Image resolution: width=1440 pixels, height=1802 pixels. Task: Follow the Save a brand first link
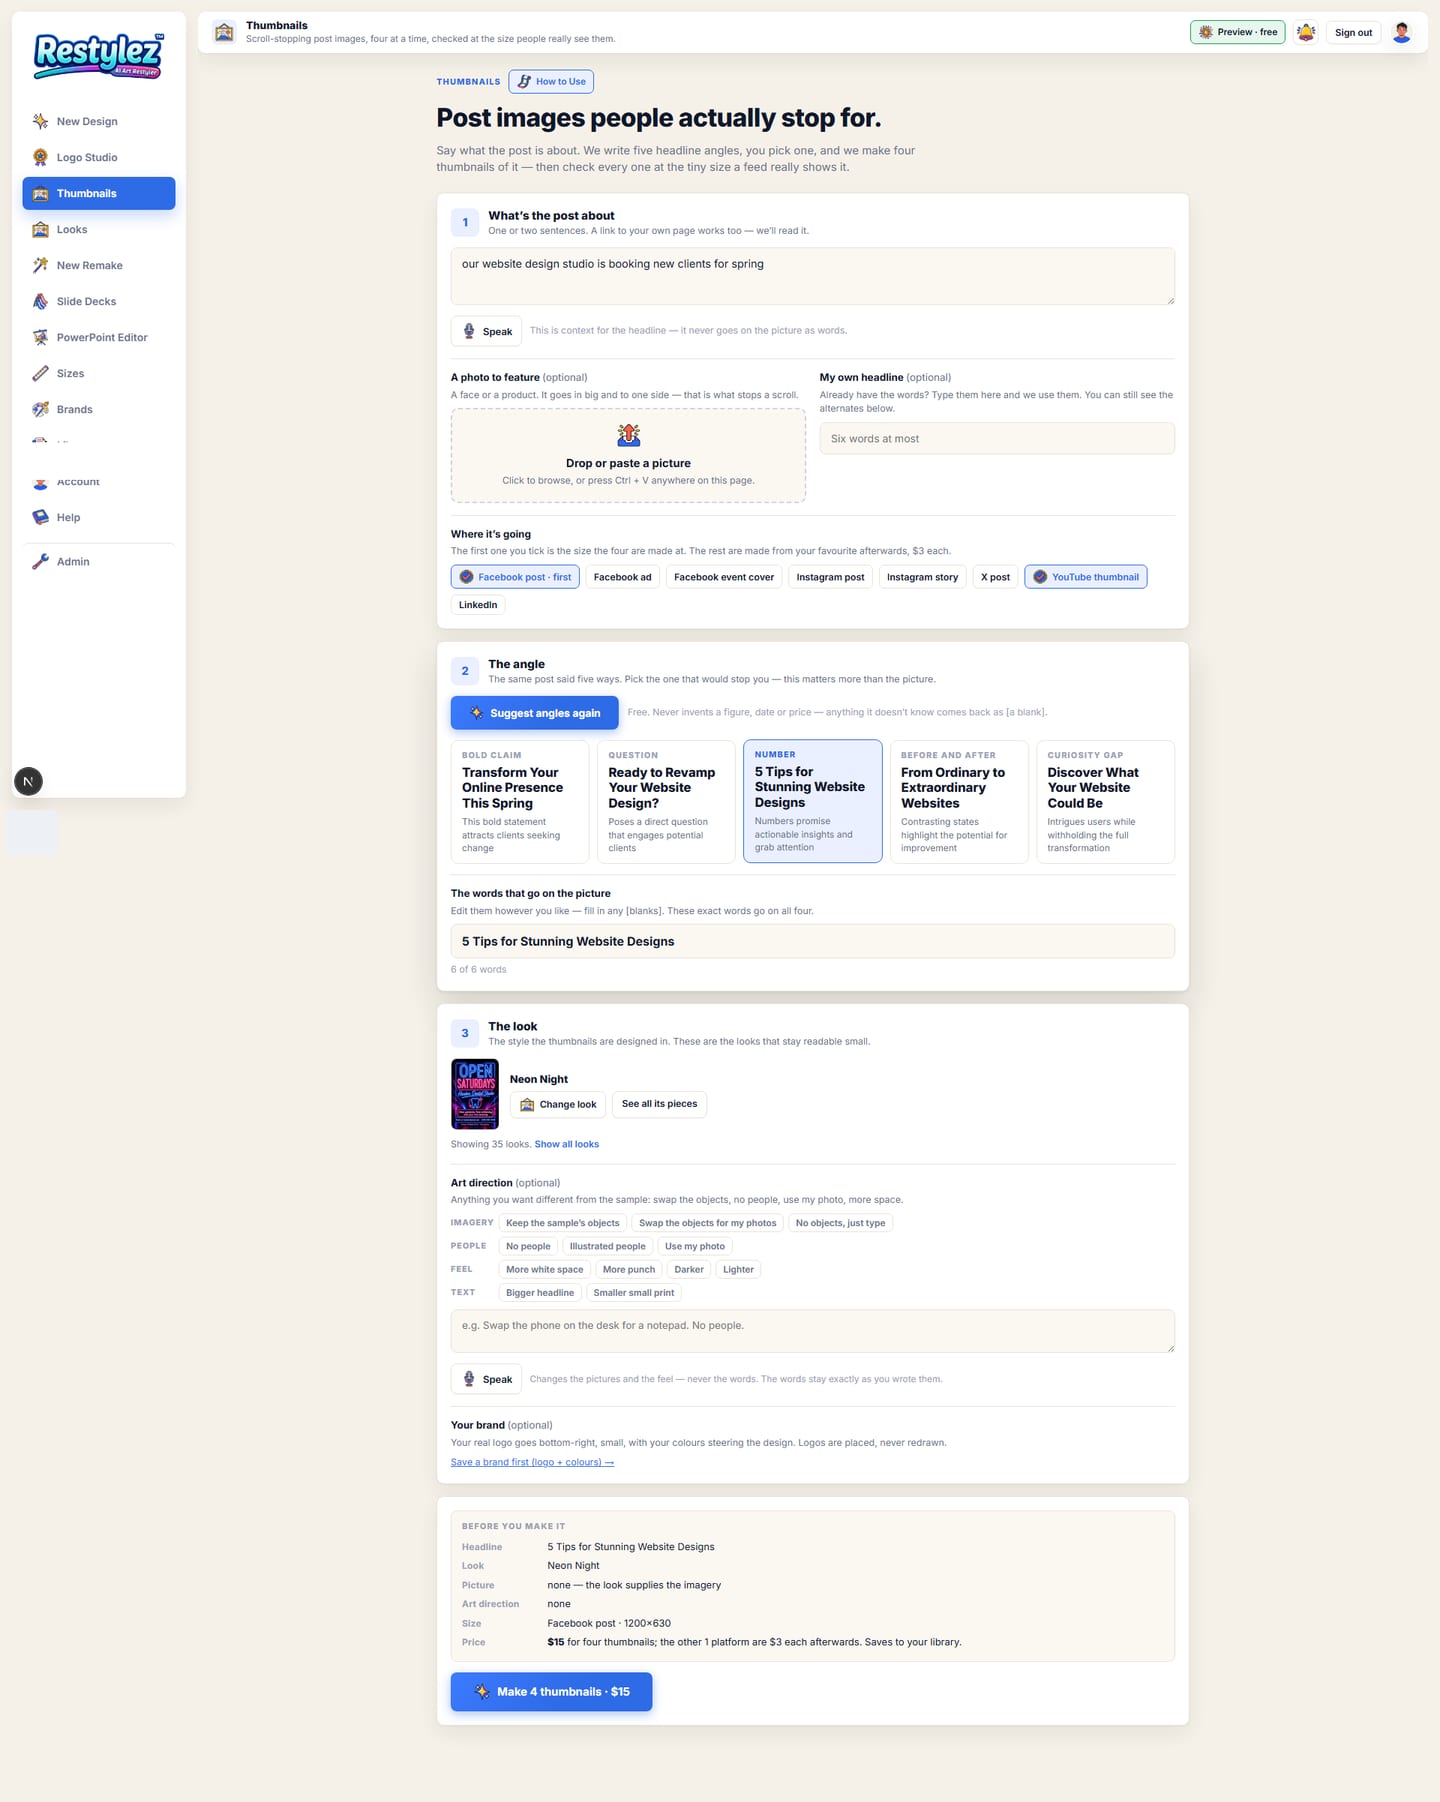pyautogui.click(x=532, y=1462)
